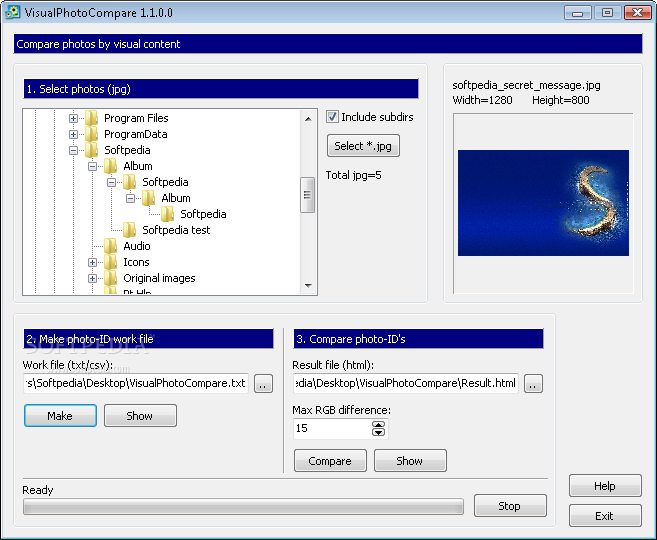This screenshot has width=657, height=540.
Task: Expand the ProgramData tree node
Action: [73, 134]
